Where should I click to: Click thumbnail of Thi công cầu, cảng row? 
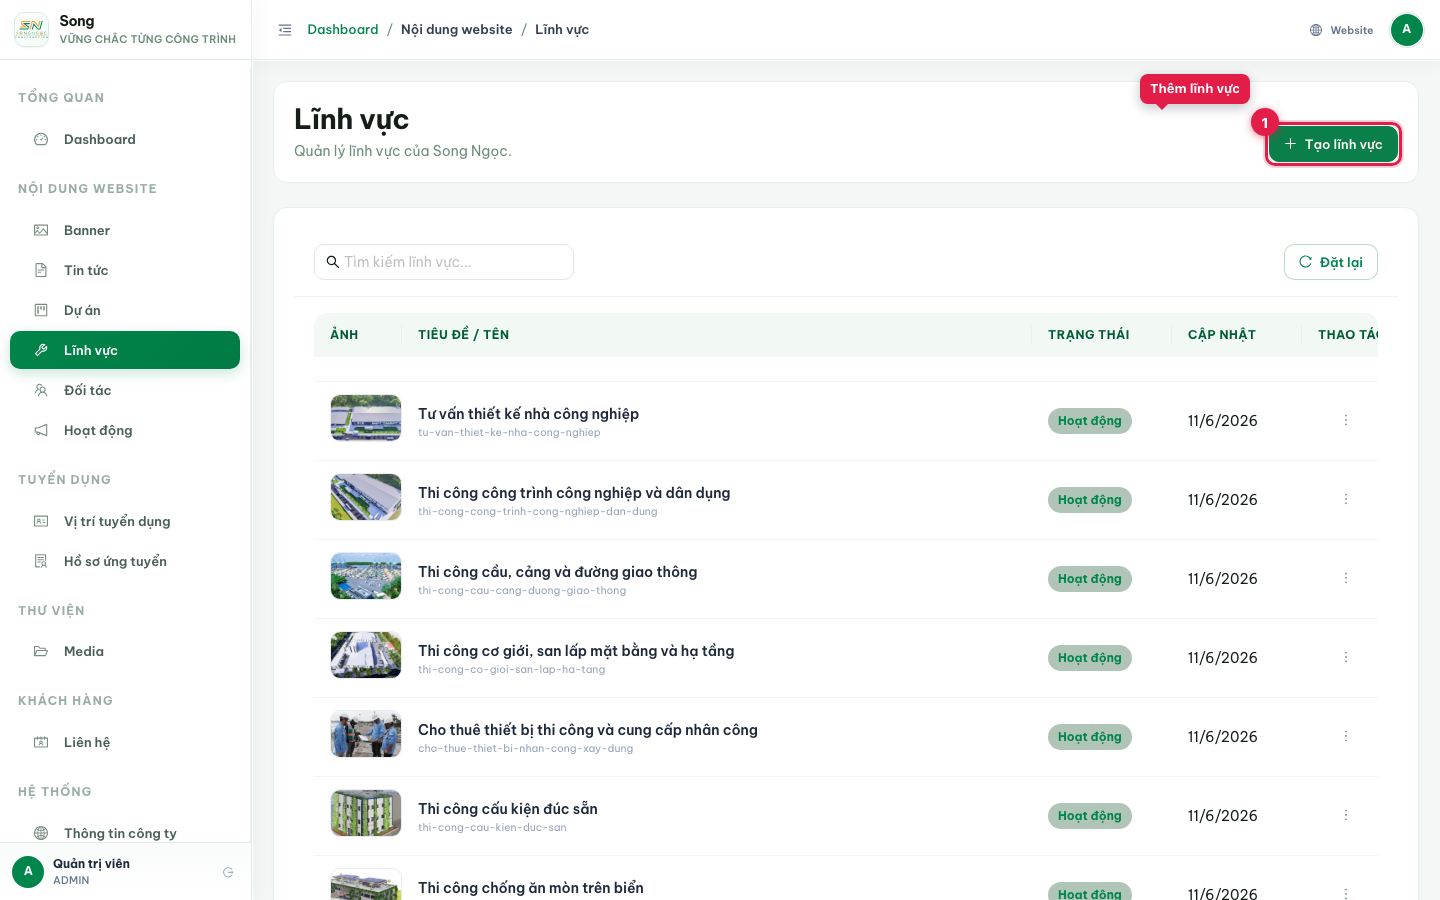(x=366, y=576)
